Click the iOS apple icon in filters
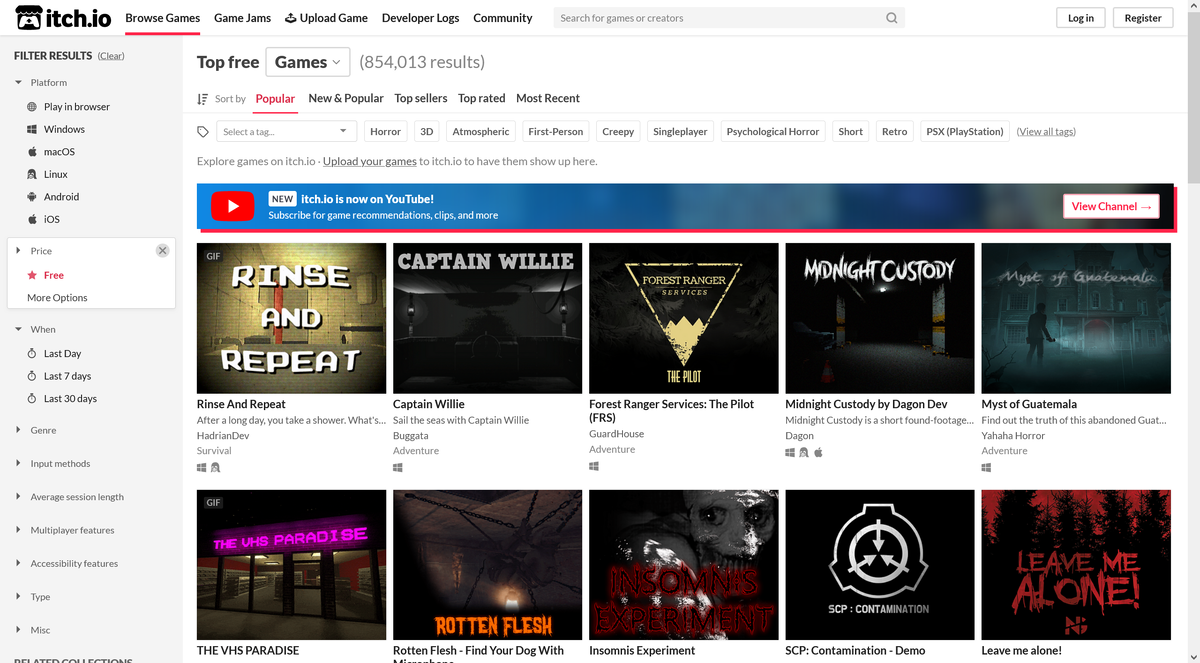The height and width of the screenshot is (663, 1200). coord(32,219)
